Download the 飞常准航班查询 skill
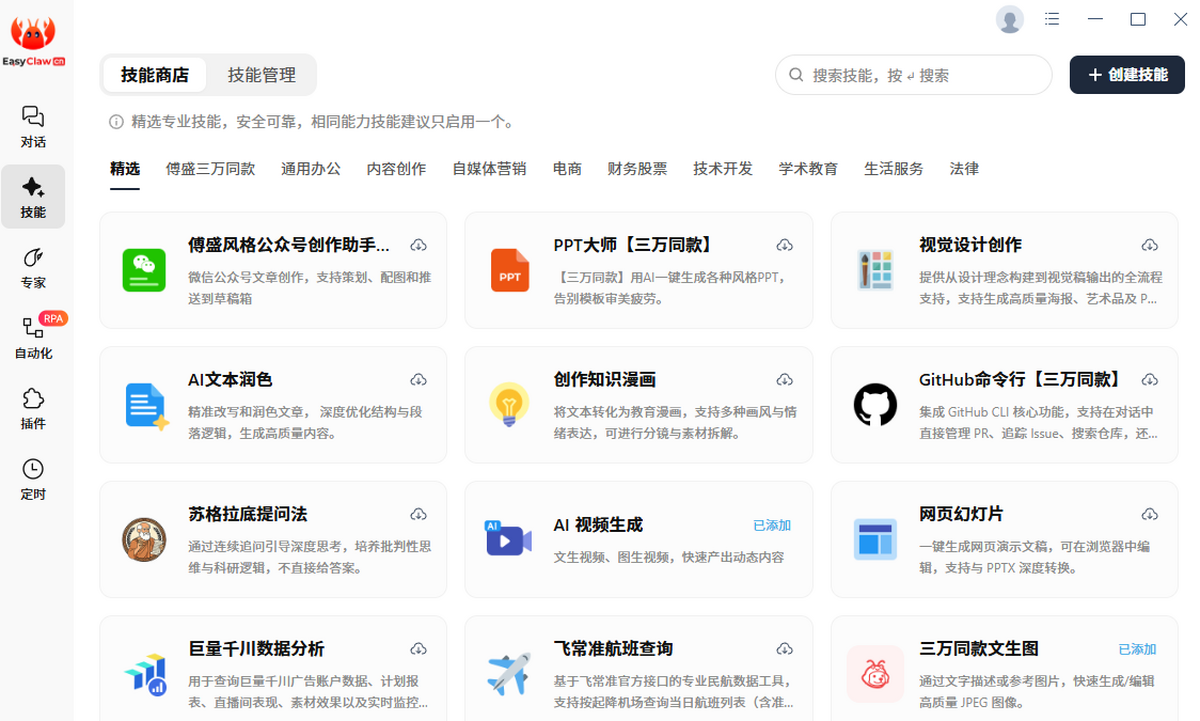 click(785, 649)
